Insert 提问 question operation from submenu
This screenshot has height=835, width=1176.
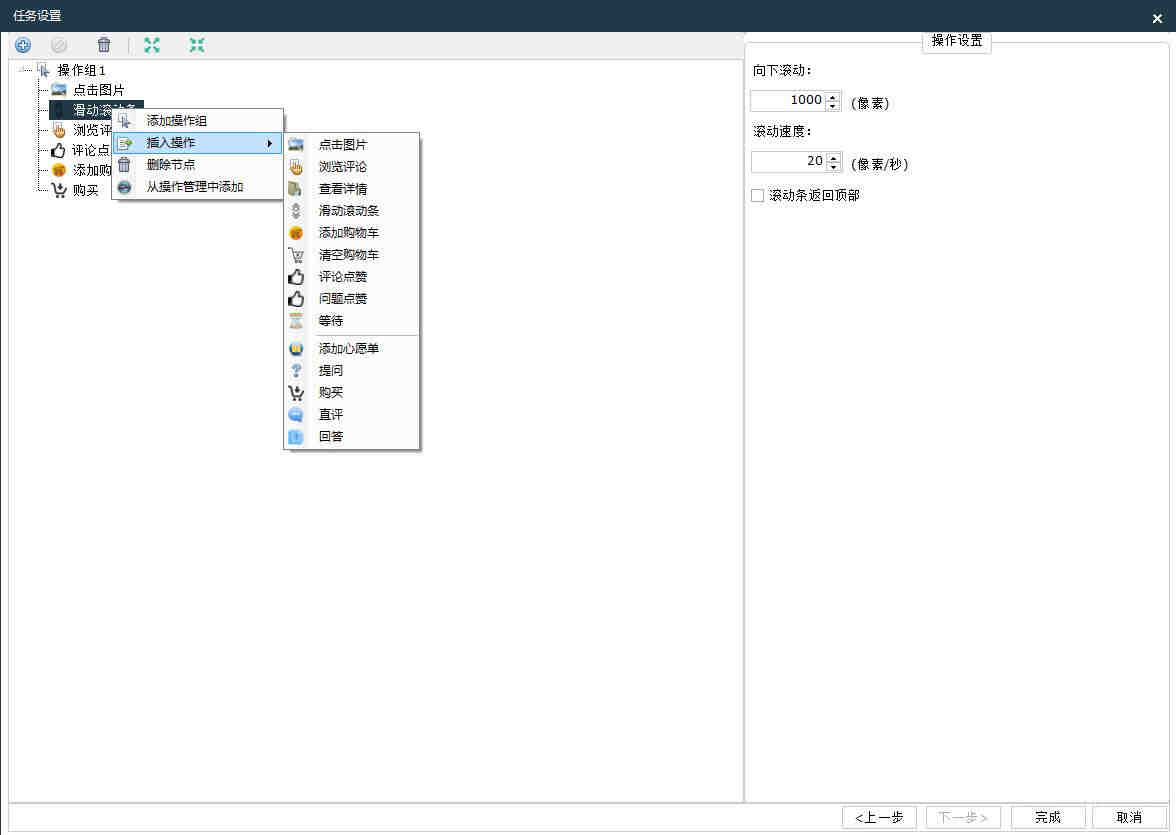(x=351, y=370)
